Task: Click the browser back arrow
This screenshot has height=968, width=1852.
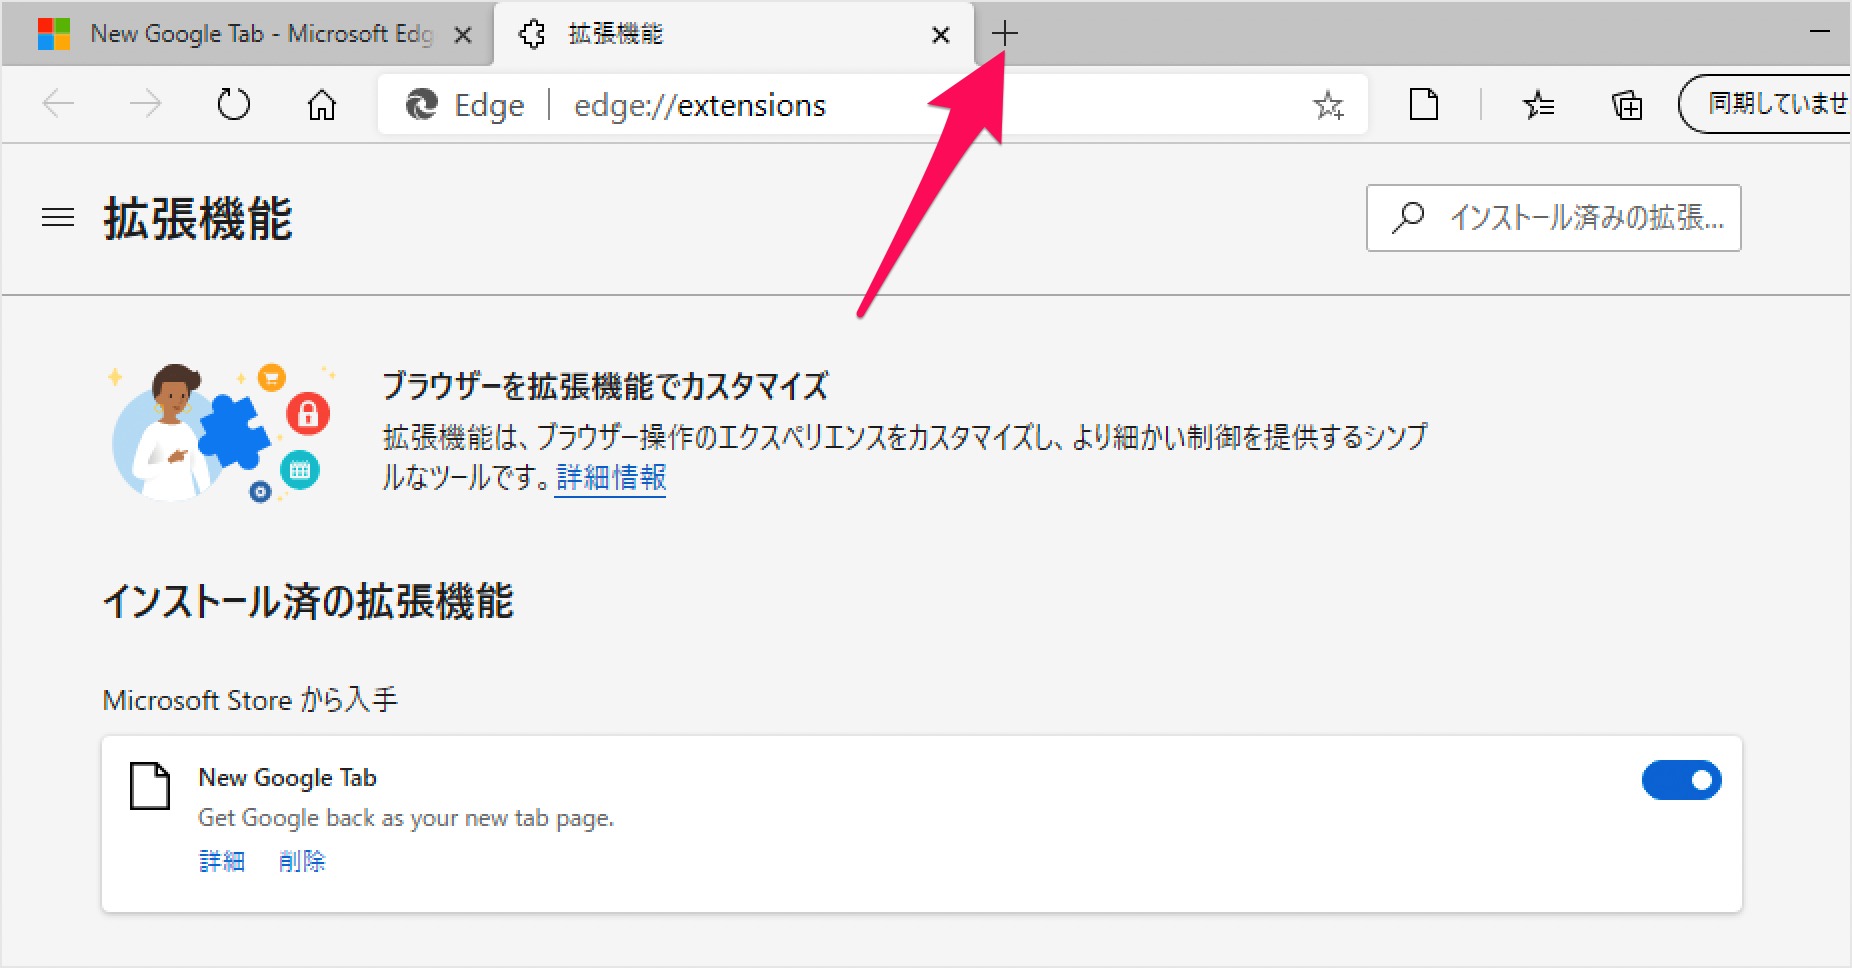Action: tap(59, 104)
